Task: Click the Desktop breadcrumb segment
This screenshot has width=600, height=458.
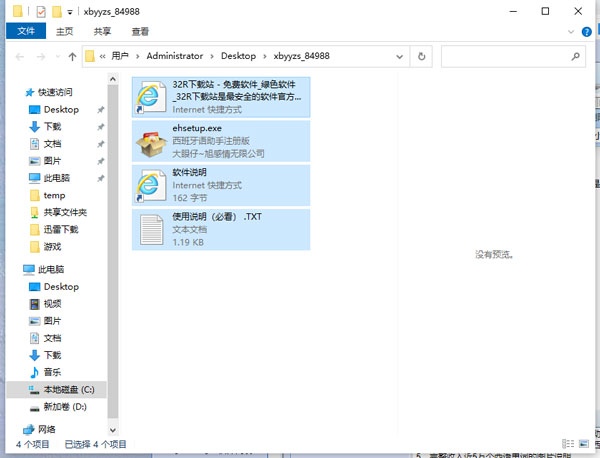Action: 238,56
